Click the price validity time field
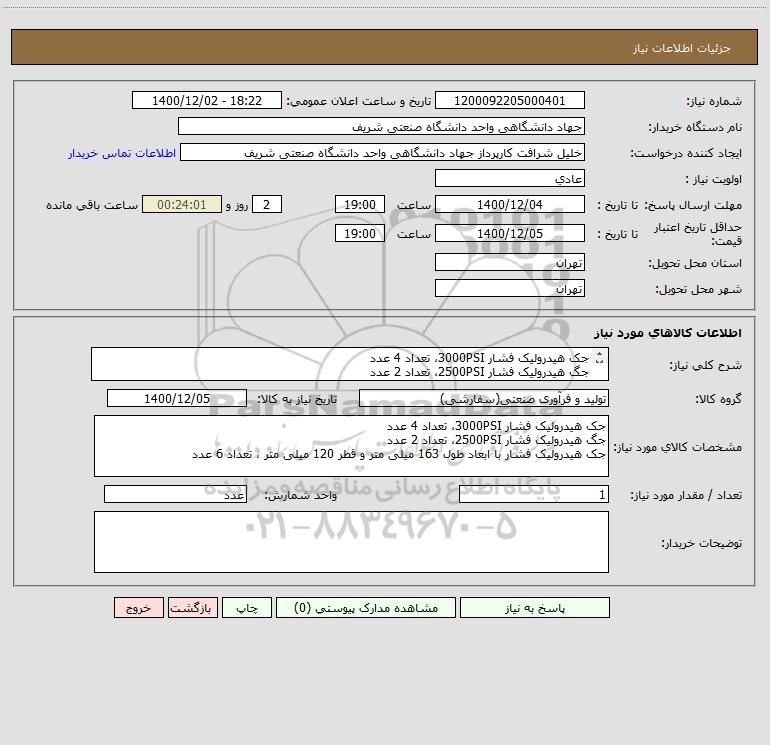This screenshot has height=745, width=770. tap(359, 233)
